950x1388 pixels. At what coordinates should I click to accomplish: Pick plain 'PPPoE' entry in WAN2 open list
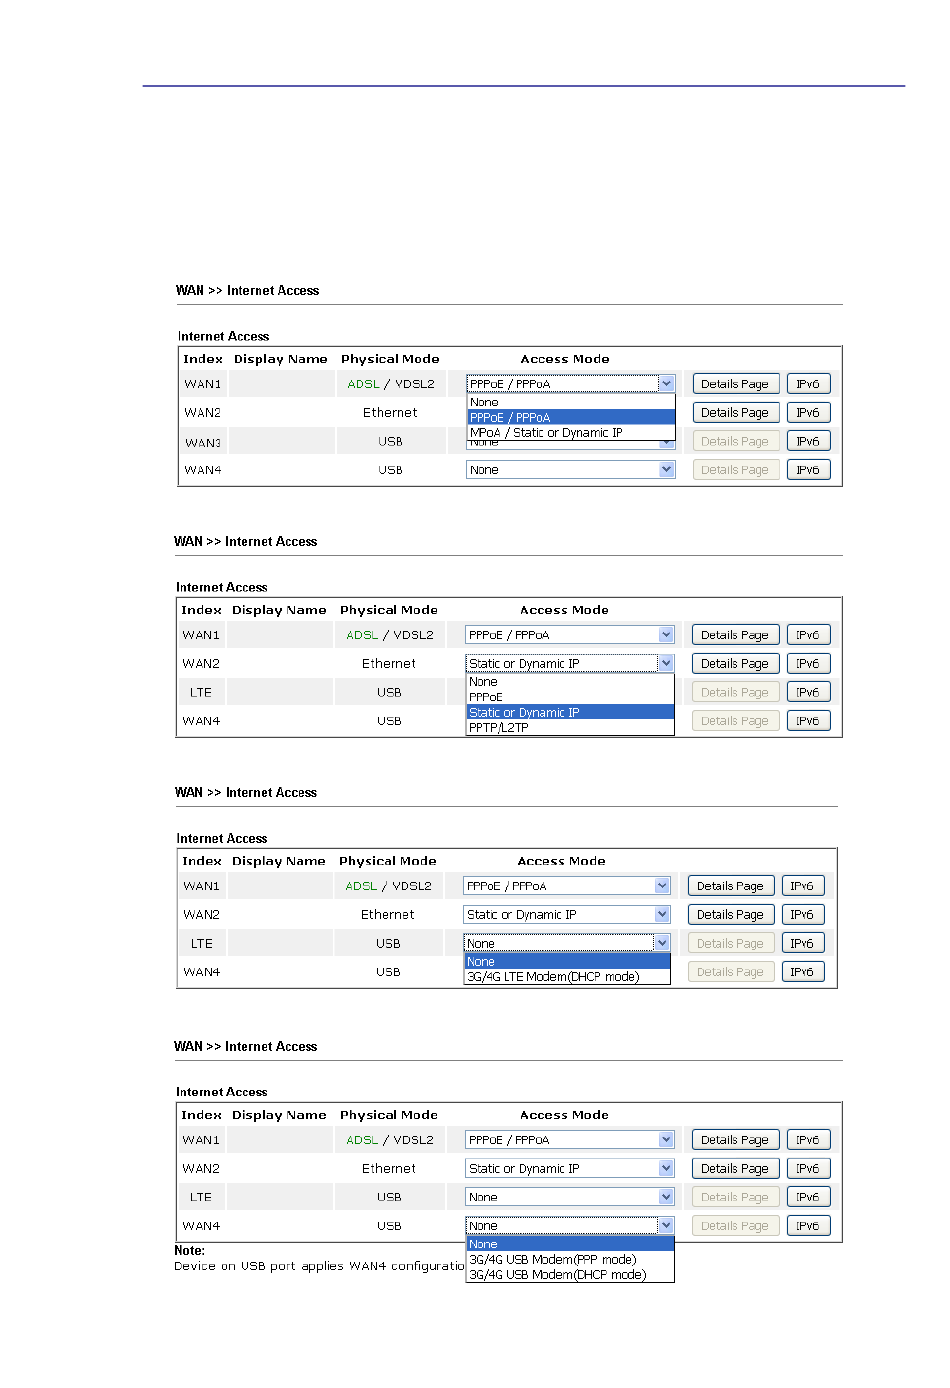click(570, 697)
